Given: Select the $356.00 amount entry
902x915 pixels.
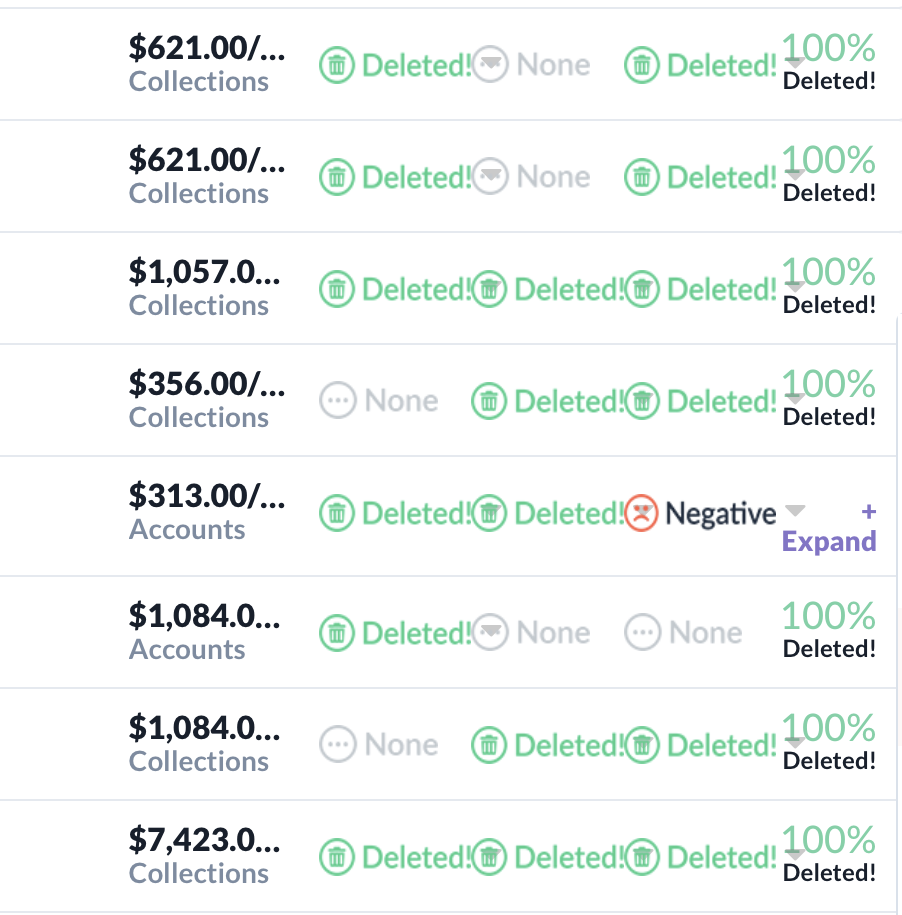Looking at the screenshot, I should coord(207,382).
